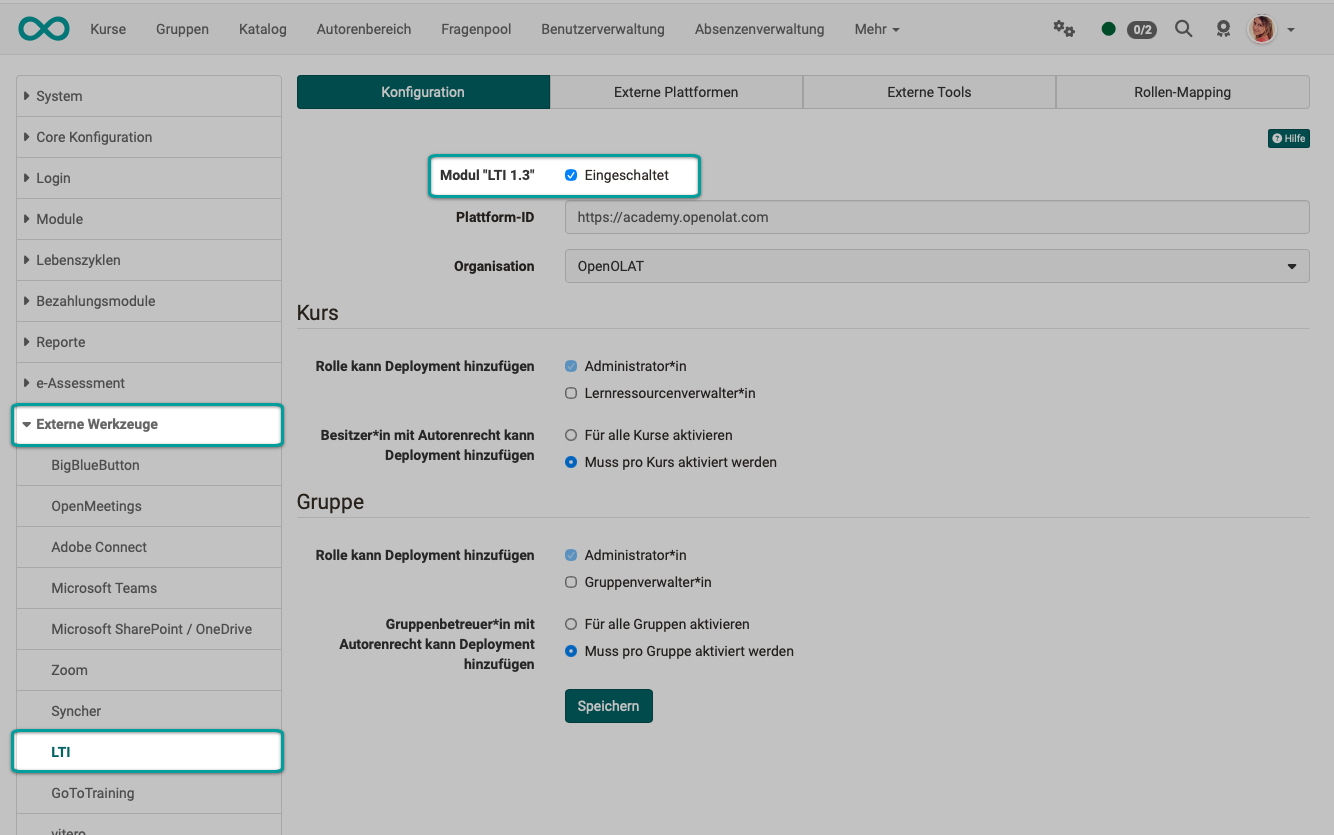Viewport: 1334px width, 835px height.
Task: Expand the Mehr menu in top navigation
Action: click(x=876, y=29)
